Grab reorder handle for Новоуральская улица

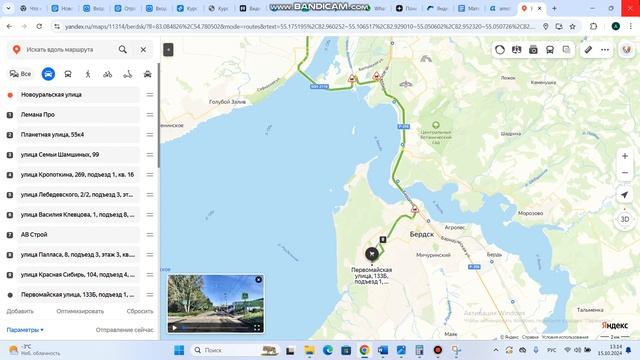click(x=150, y=95)
